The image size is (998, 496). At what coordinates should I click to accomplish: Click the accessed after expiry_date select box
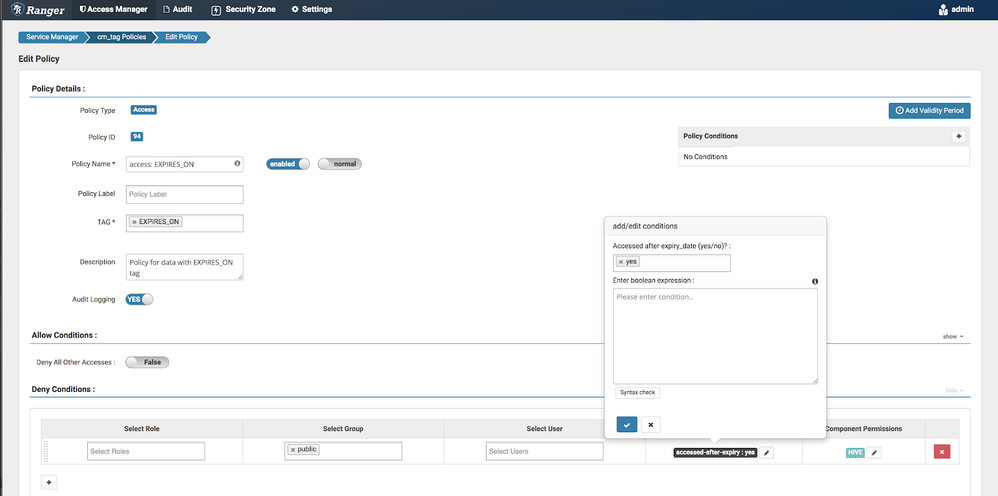point(671,262)
